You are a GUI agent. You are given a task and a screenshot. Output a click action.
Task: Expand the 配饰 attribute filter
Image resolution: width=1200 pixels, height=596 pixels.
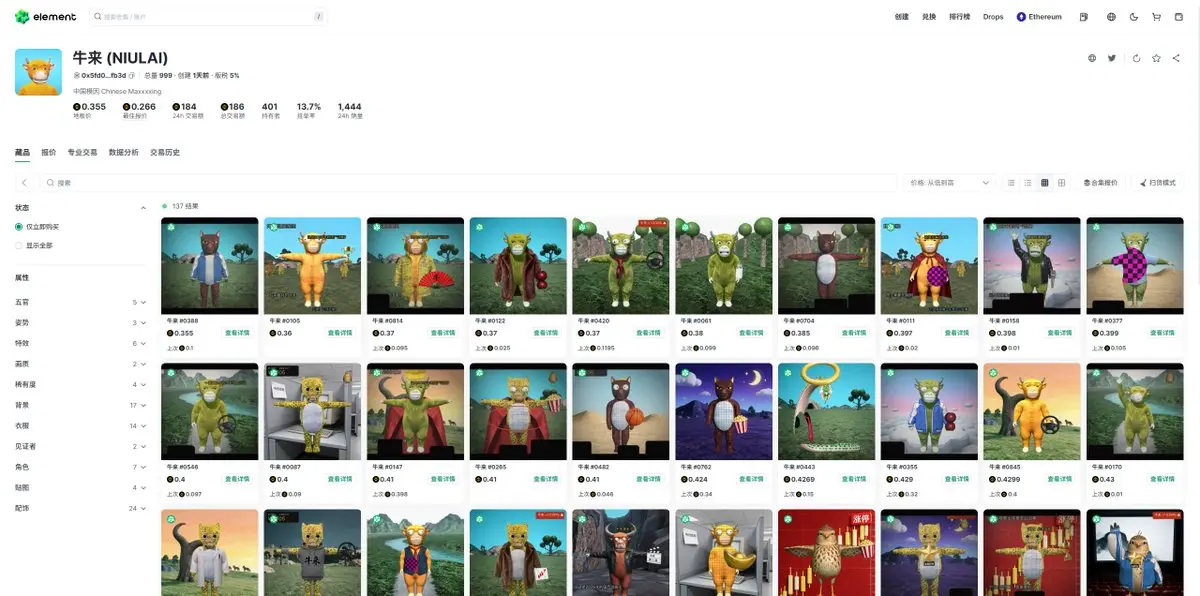[x=80, y=508]
